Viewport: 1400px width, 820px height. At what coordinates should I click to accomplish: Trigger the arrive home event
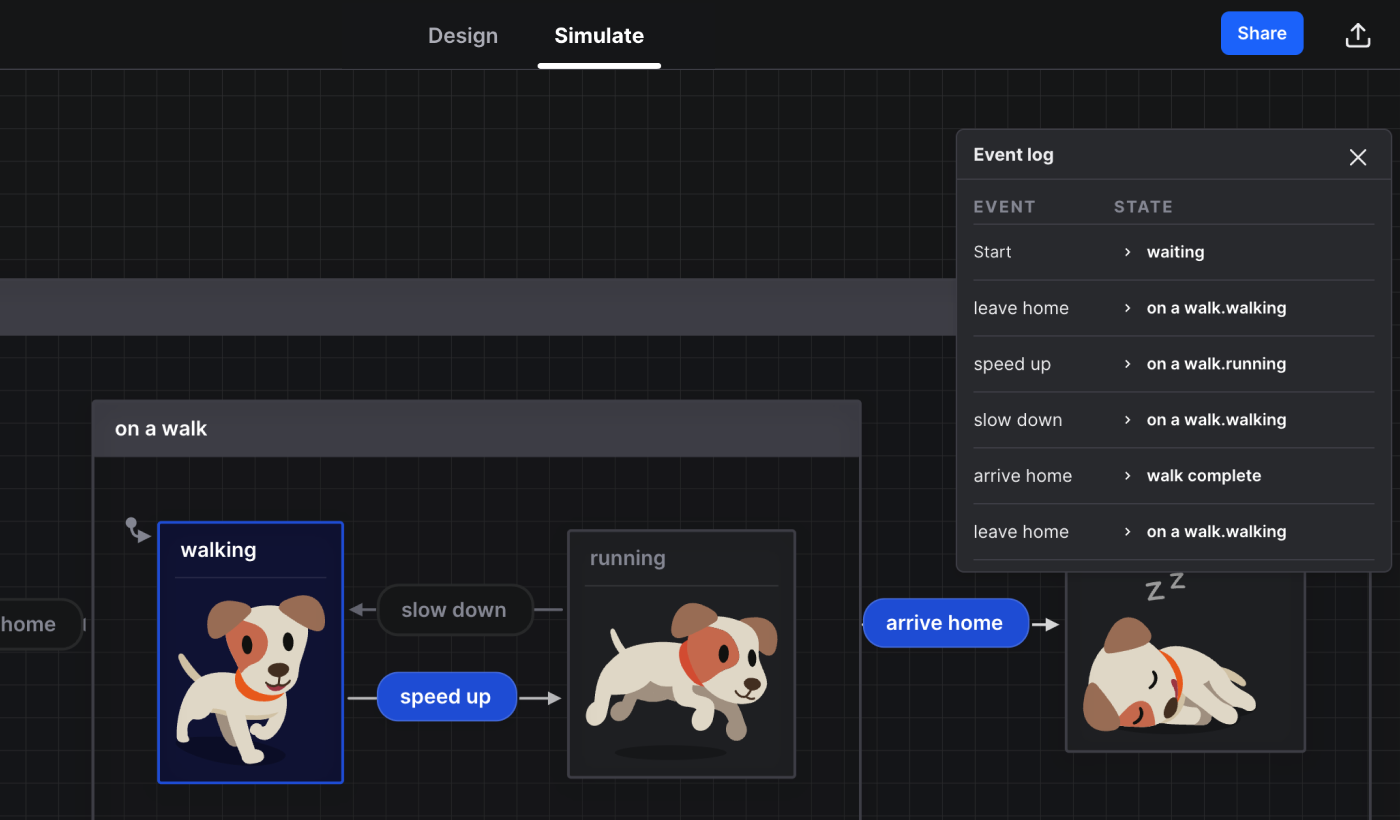point(945,623)
